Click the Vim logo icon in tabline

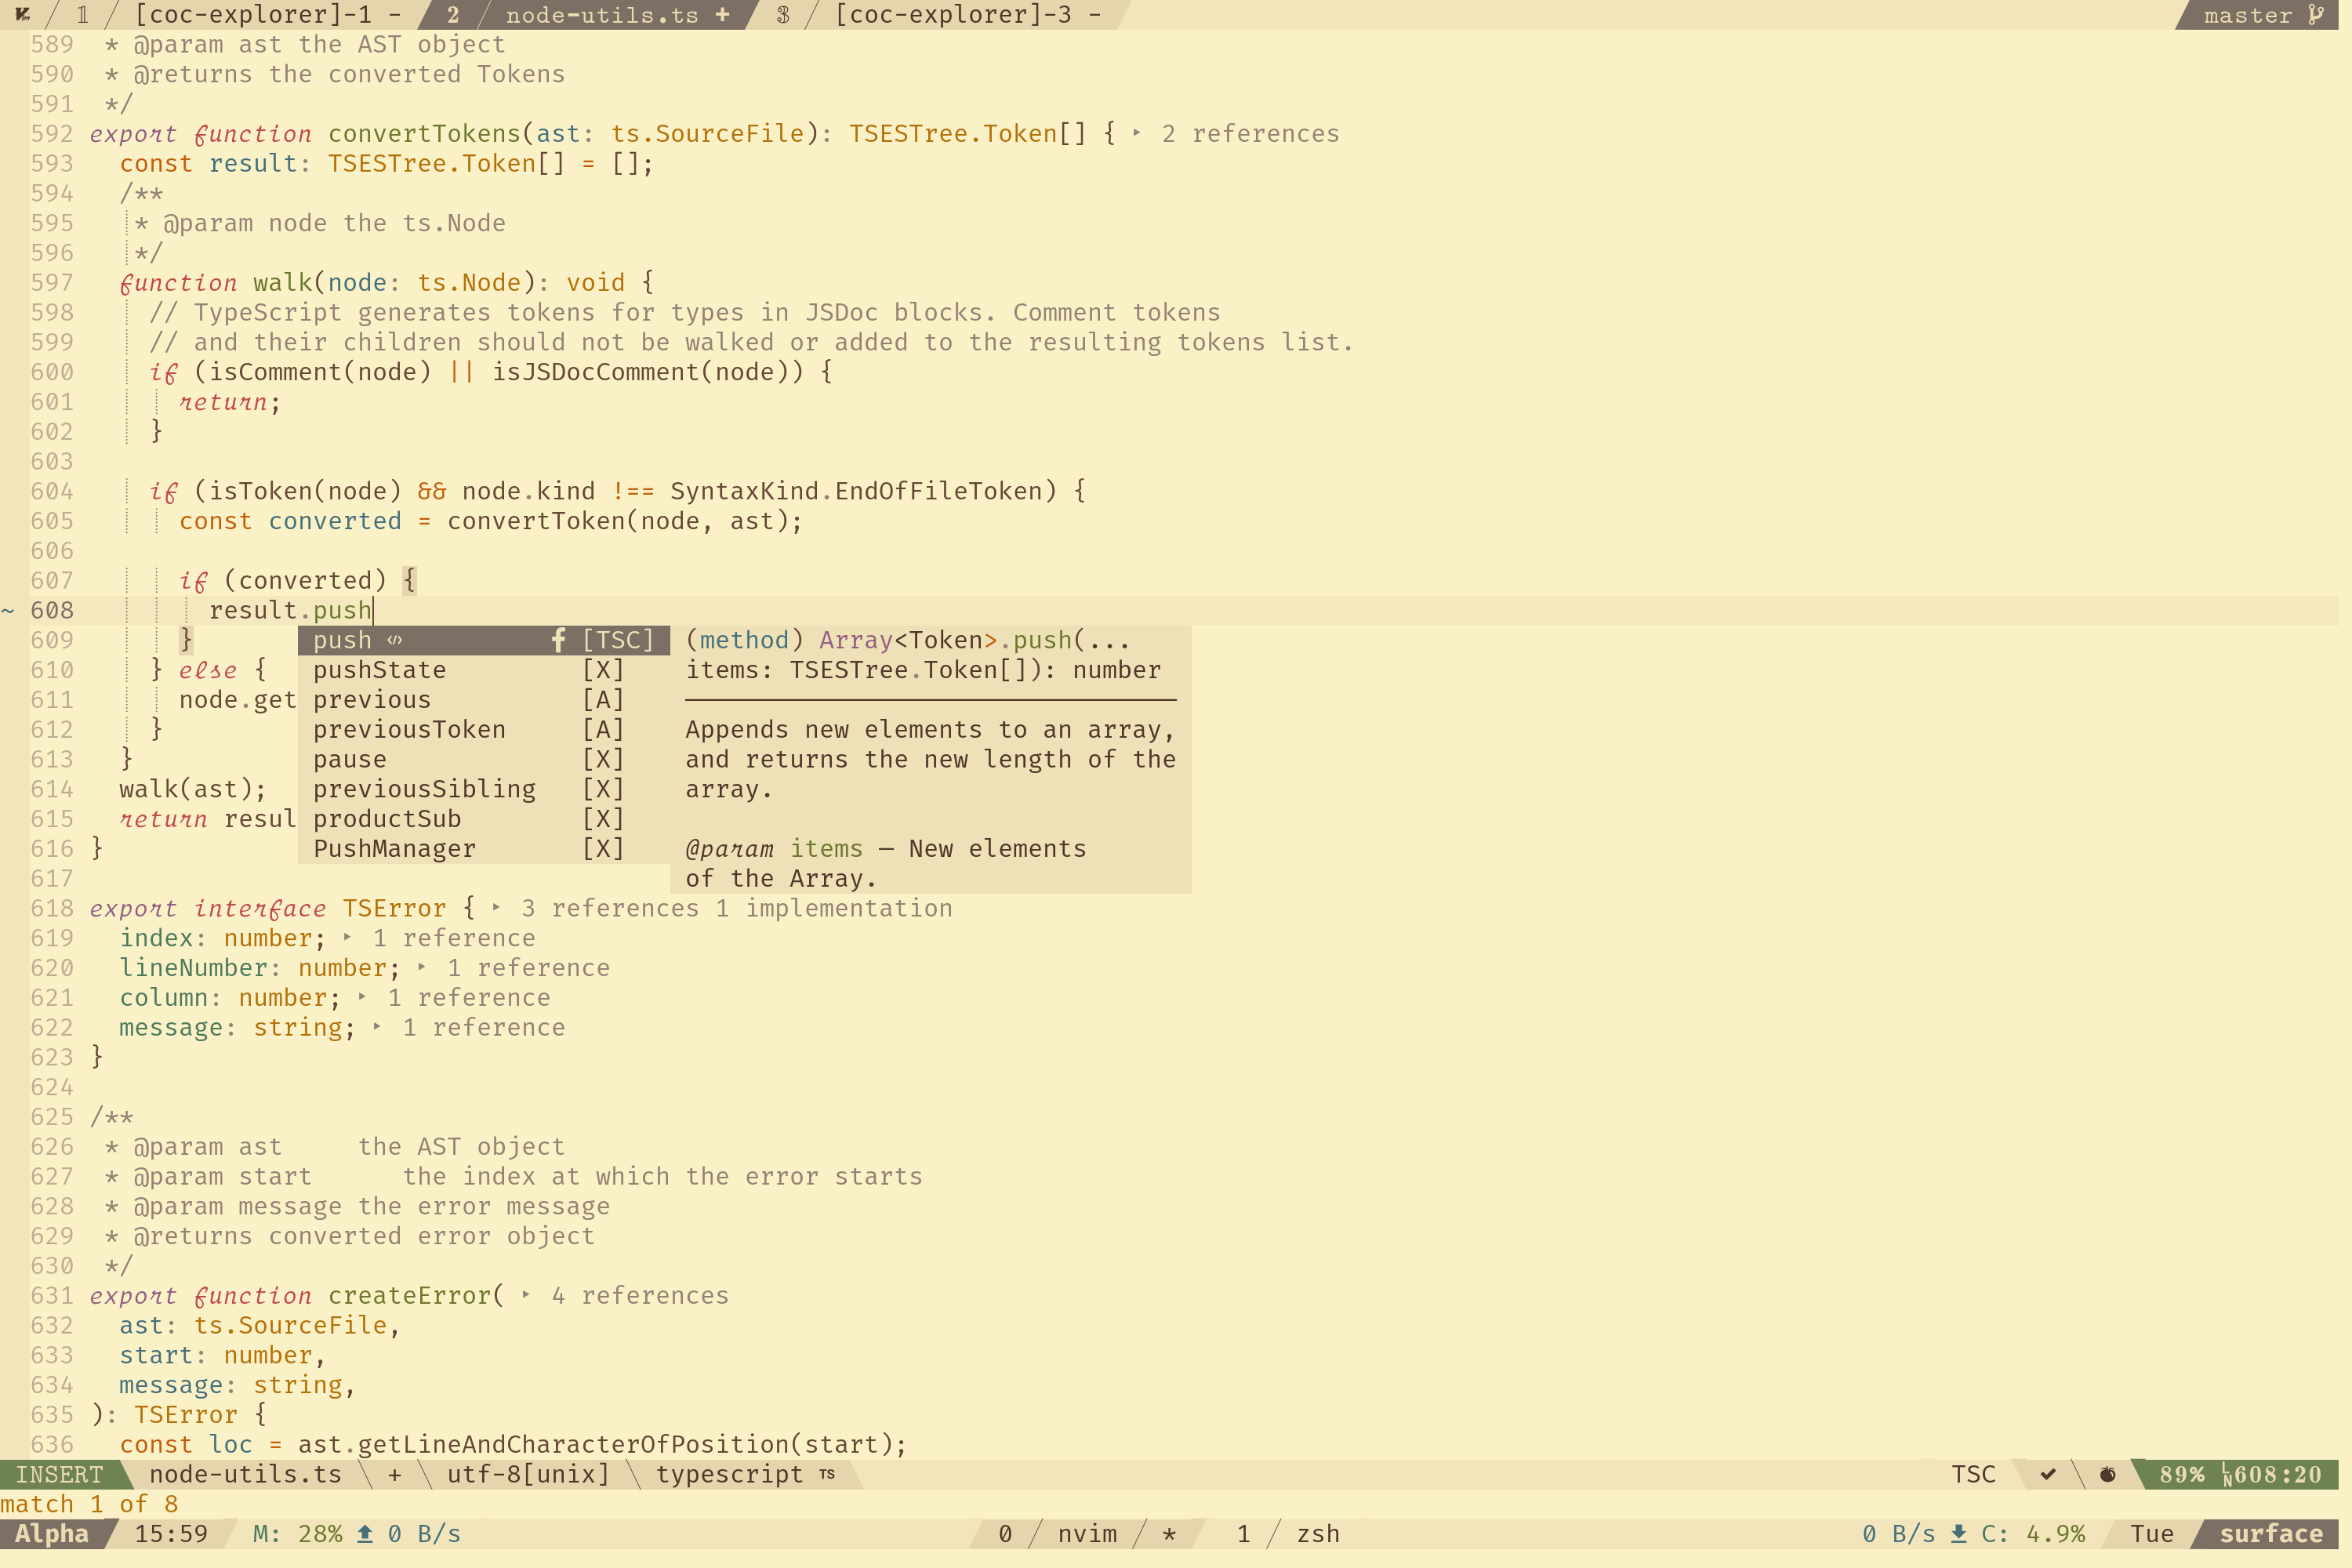(x=22, y=14)
